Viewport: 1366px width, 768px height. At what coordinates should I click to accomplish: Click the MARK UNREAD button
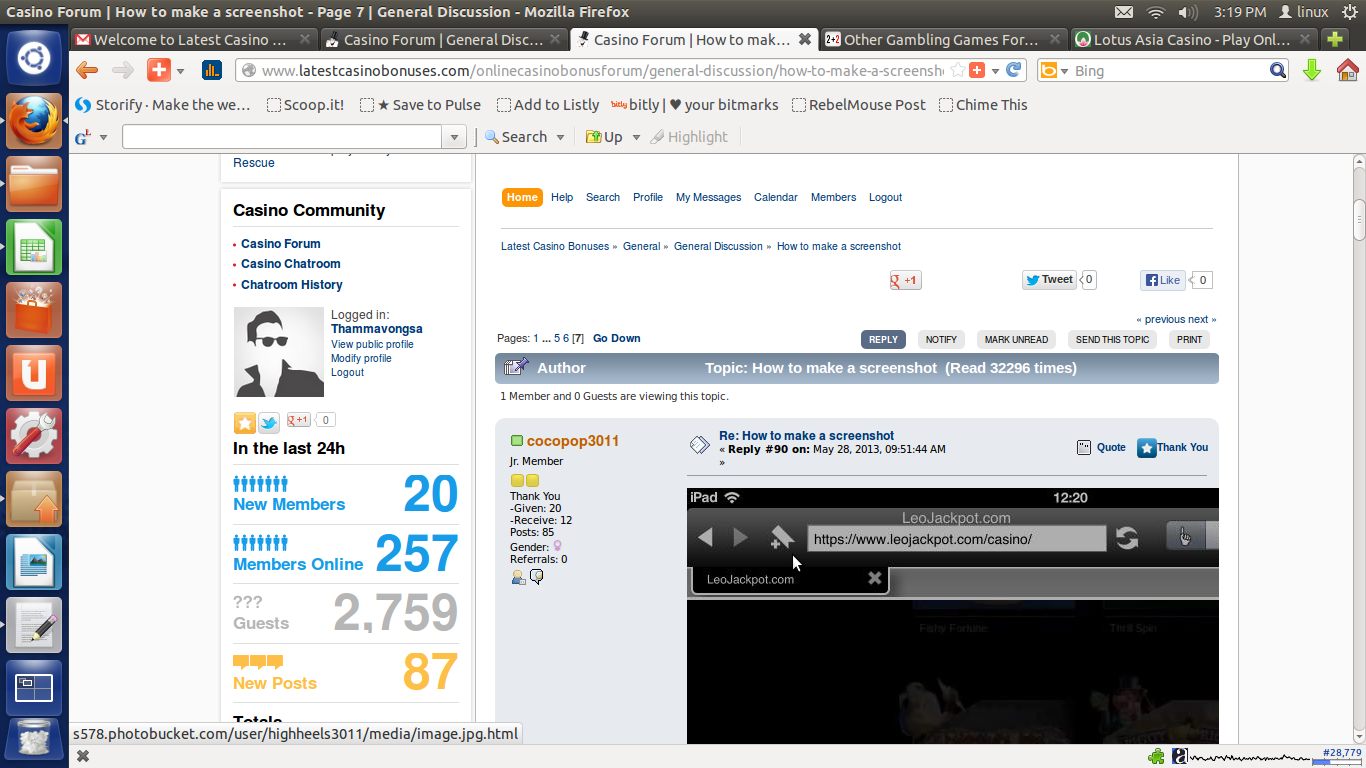pos(1016,340)
